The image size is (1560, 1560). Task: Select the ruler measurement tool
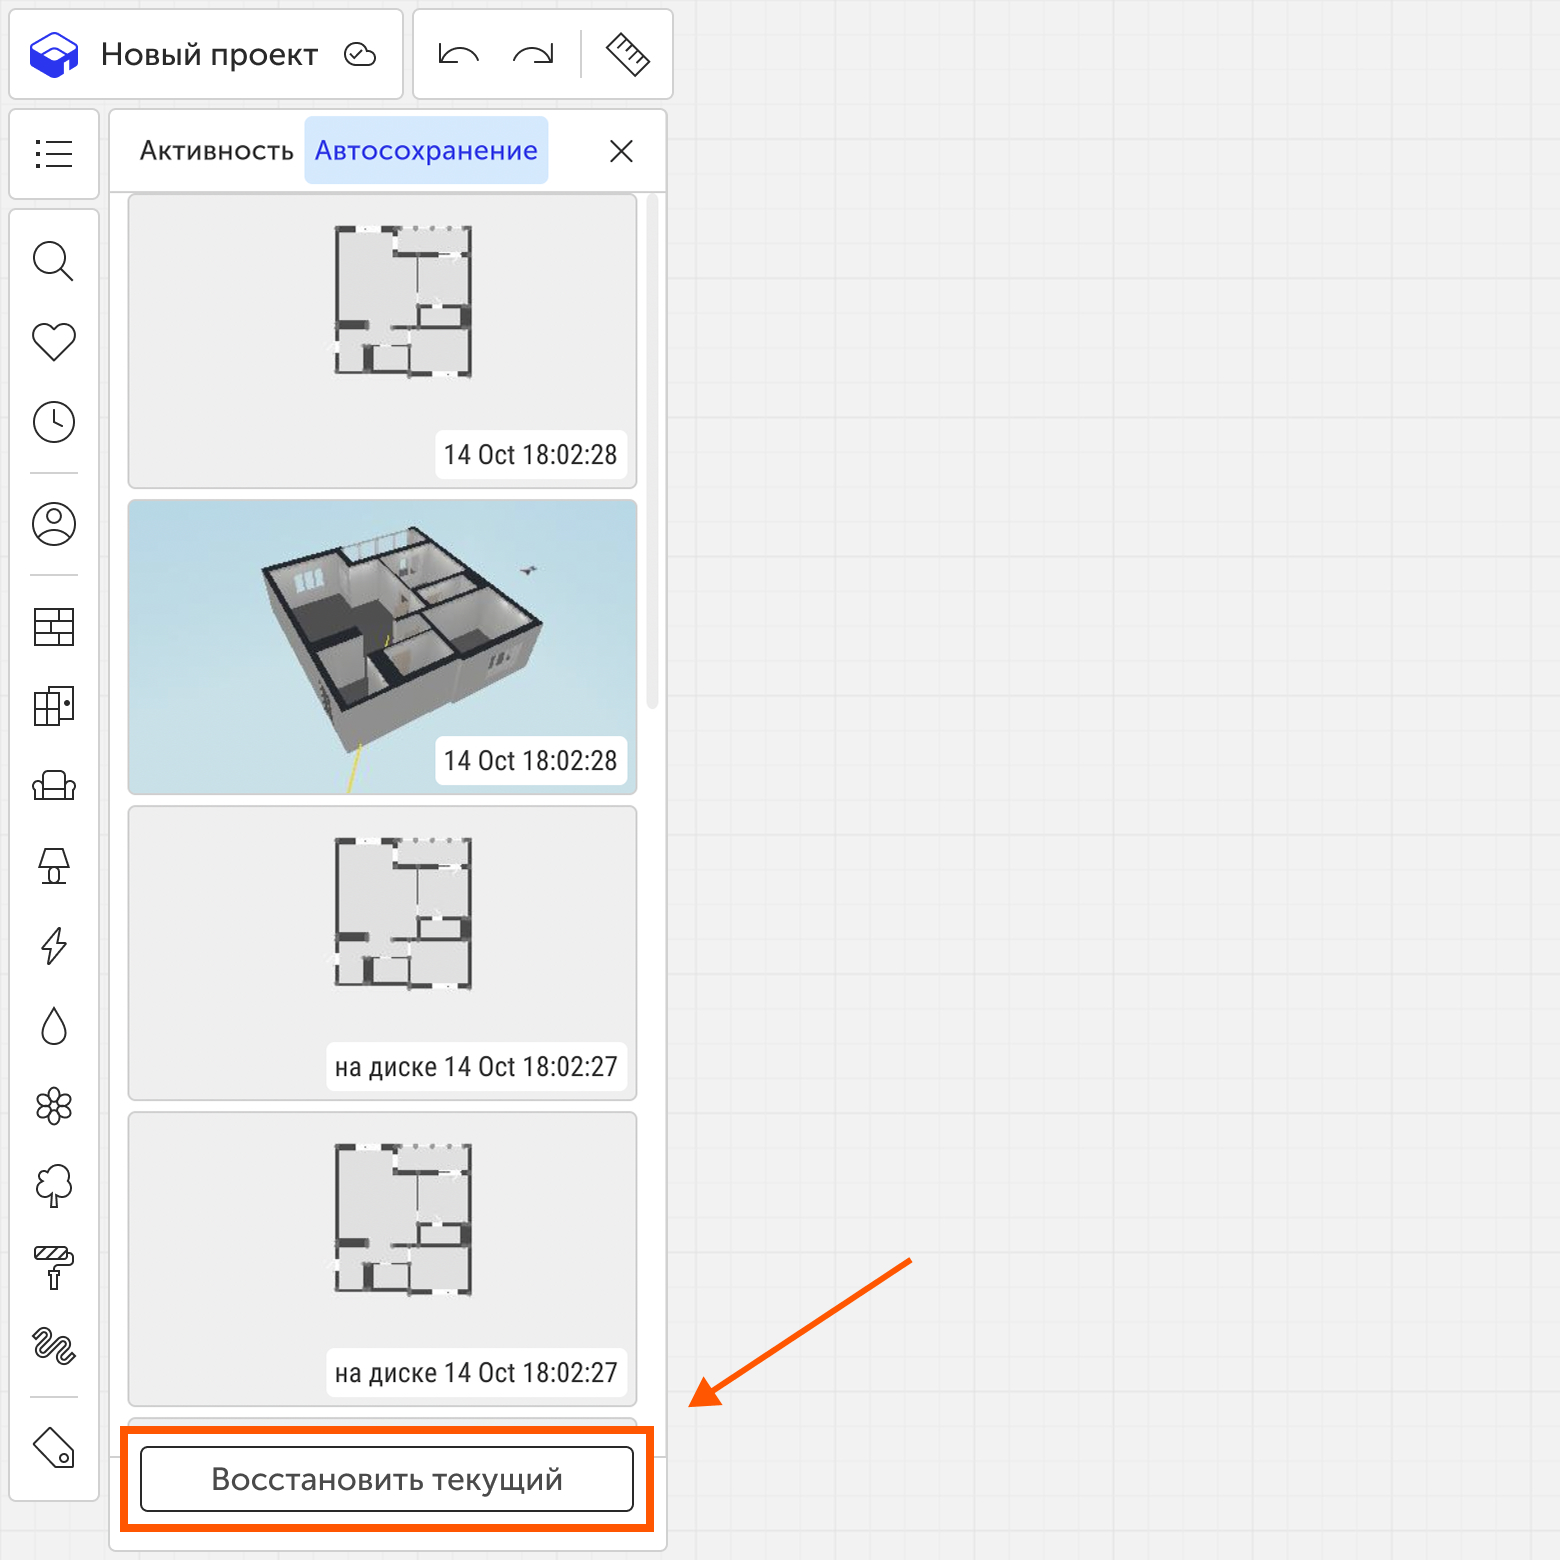pos(628,55)
